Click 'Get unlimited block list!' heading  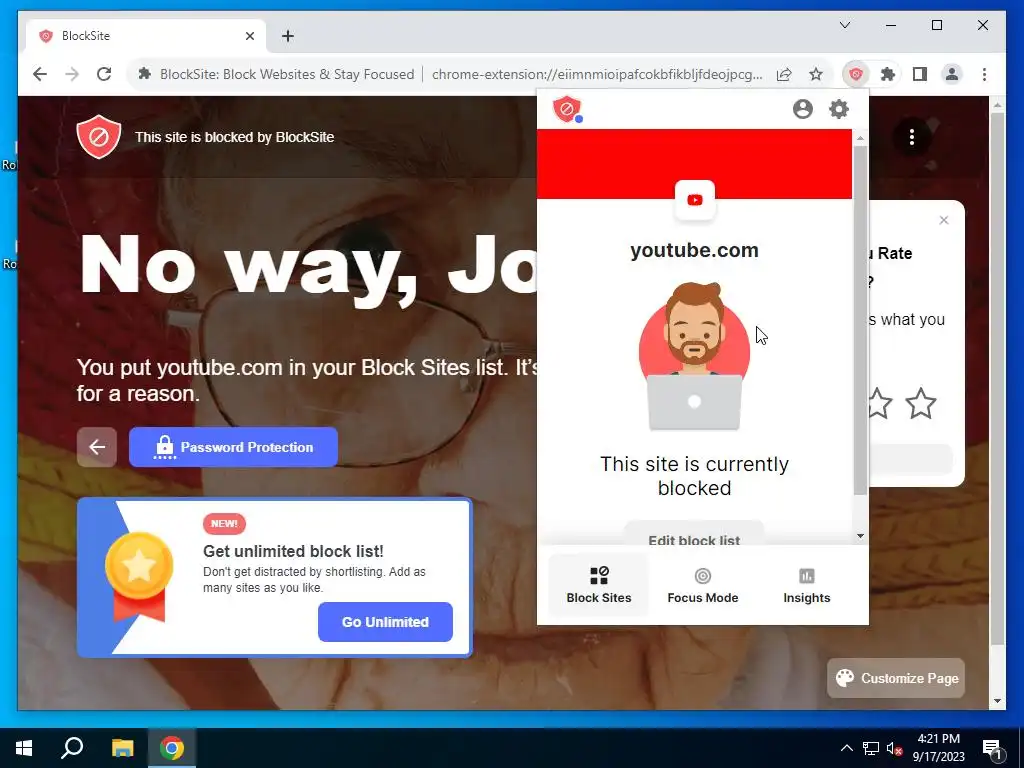(x=293, y=551)
